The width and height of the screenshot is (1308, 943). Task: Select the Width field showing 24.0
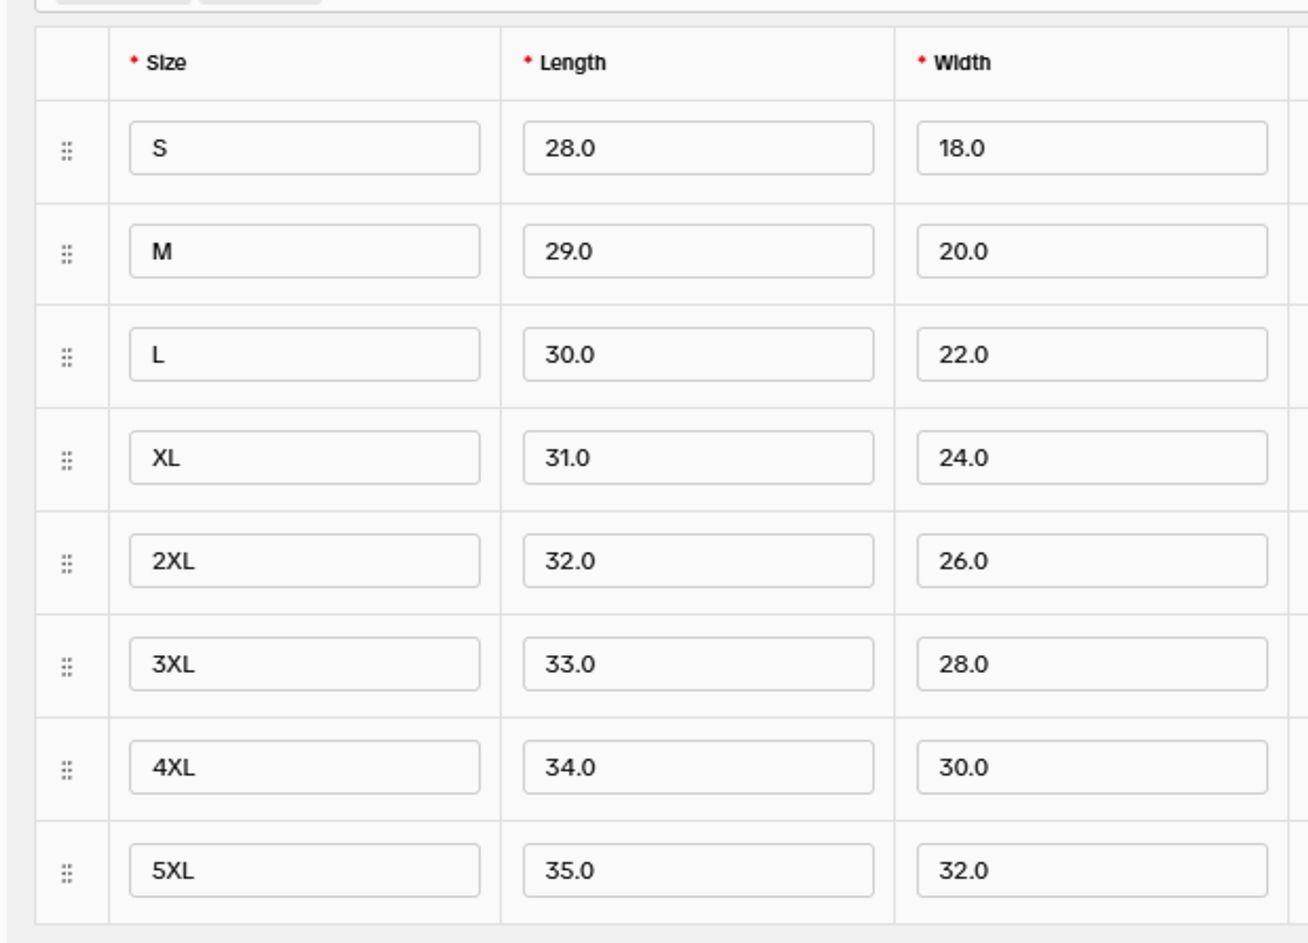point(1092,458)
